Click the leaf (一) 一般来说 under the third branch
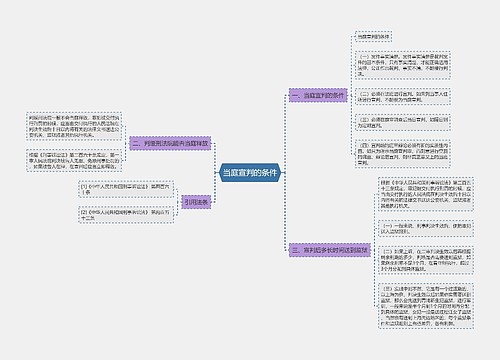 coord(426,228)
